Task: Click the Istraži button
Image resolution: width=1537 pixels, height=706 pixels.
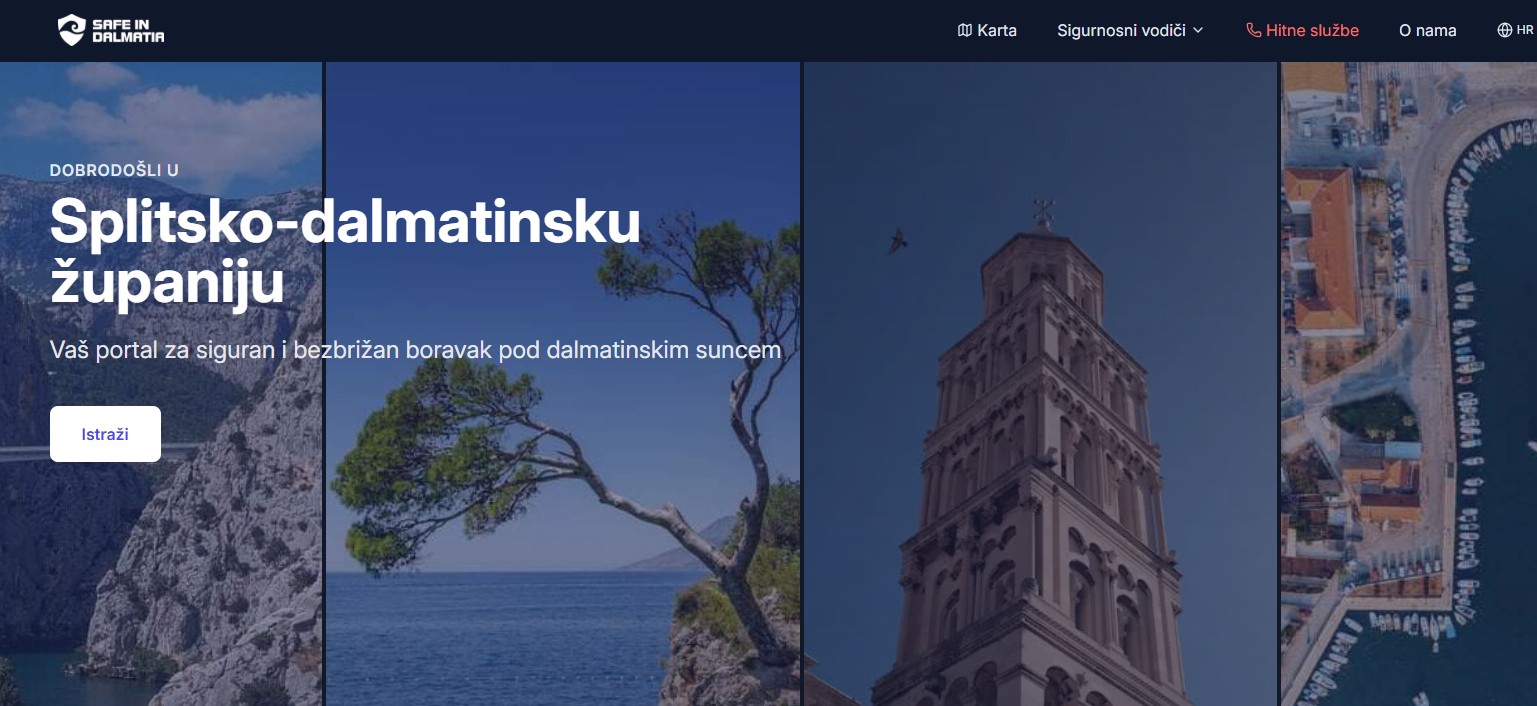Action: tap(105, 434)
